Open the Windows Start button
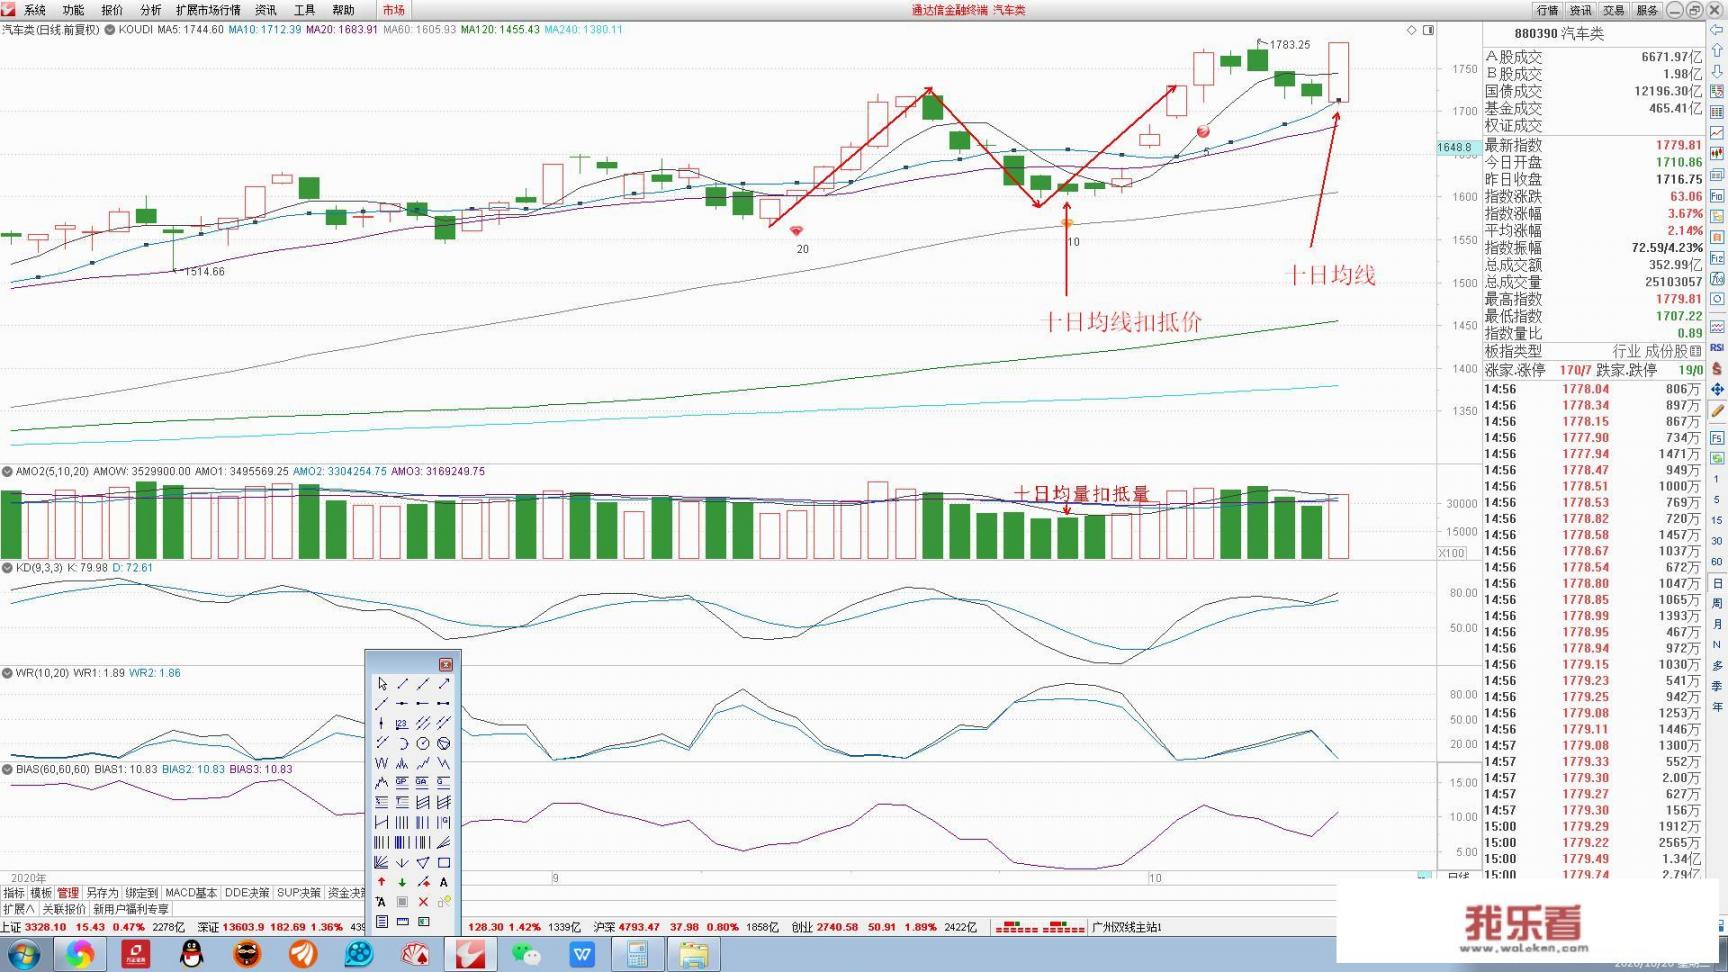This screenshot has height=972, width=1728. 22,955
